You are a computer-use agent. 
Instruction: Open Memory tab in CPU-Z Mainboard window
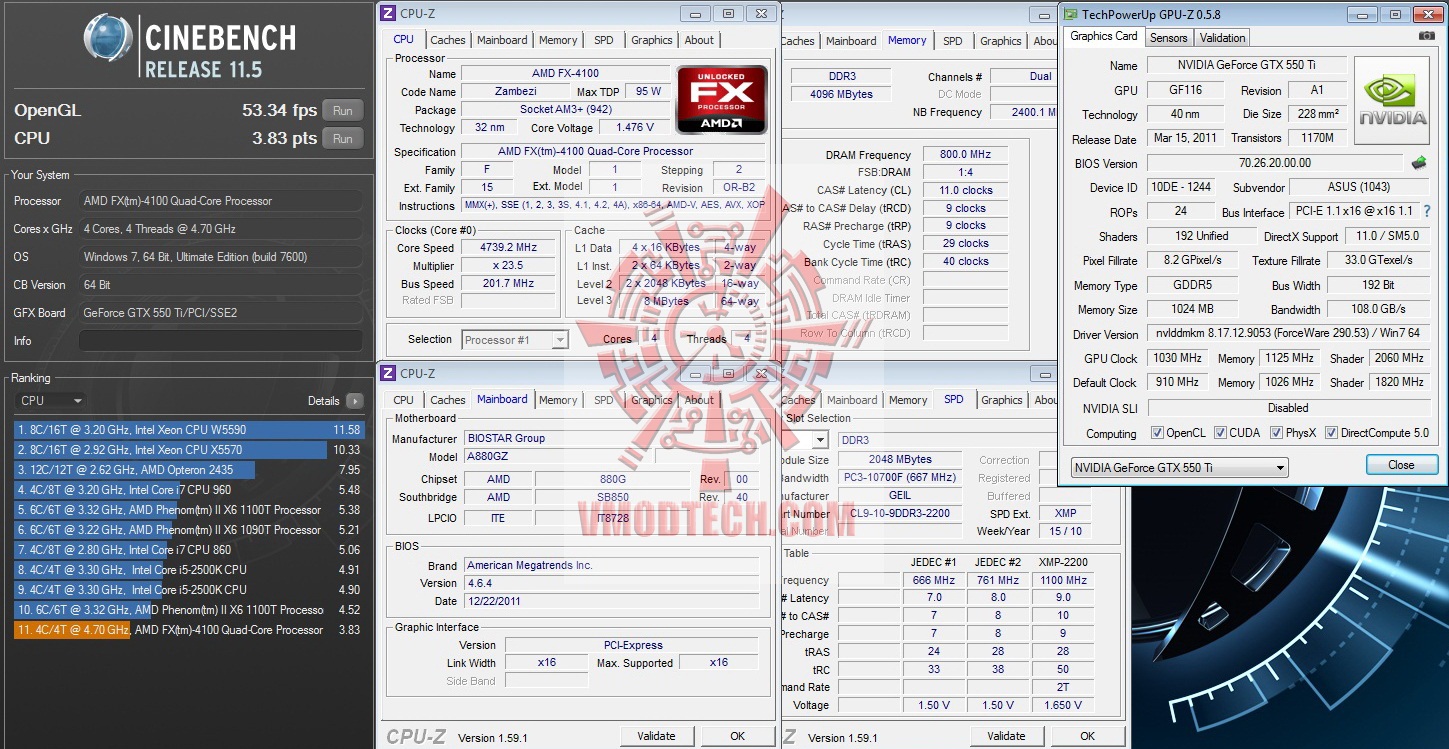pyautogui.click(x=558, y=400)
